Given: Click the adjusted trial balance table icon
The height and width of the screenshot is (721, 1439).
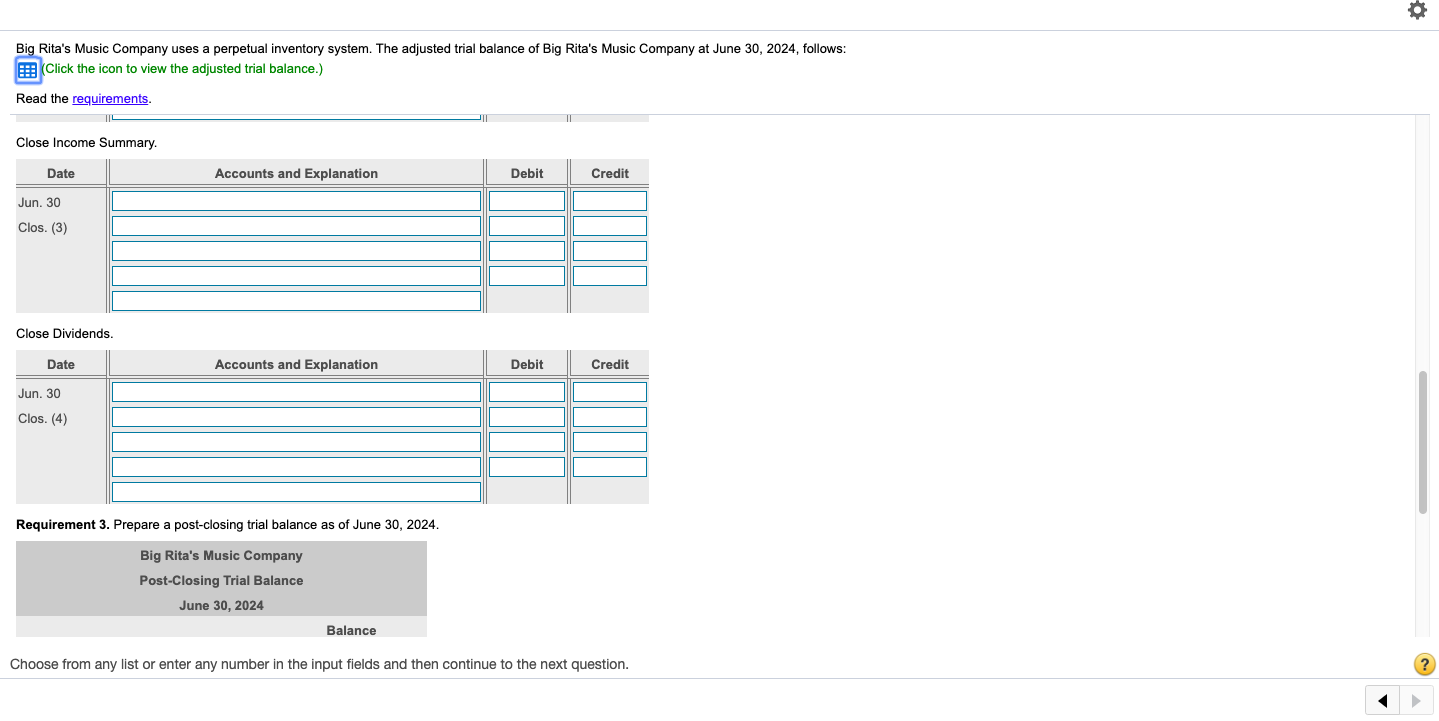Looking at the screenshot, I should pos(27,70).
